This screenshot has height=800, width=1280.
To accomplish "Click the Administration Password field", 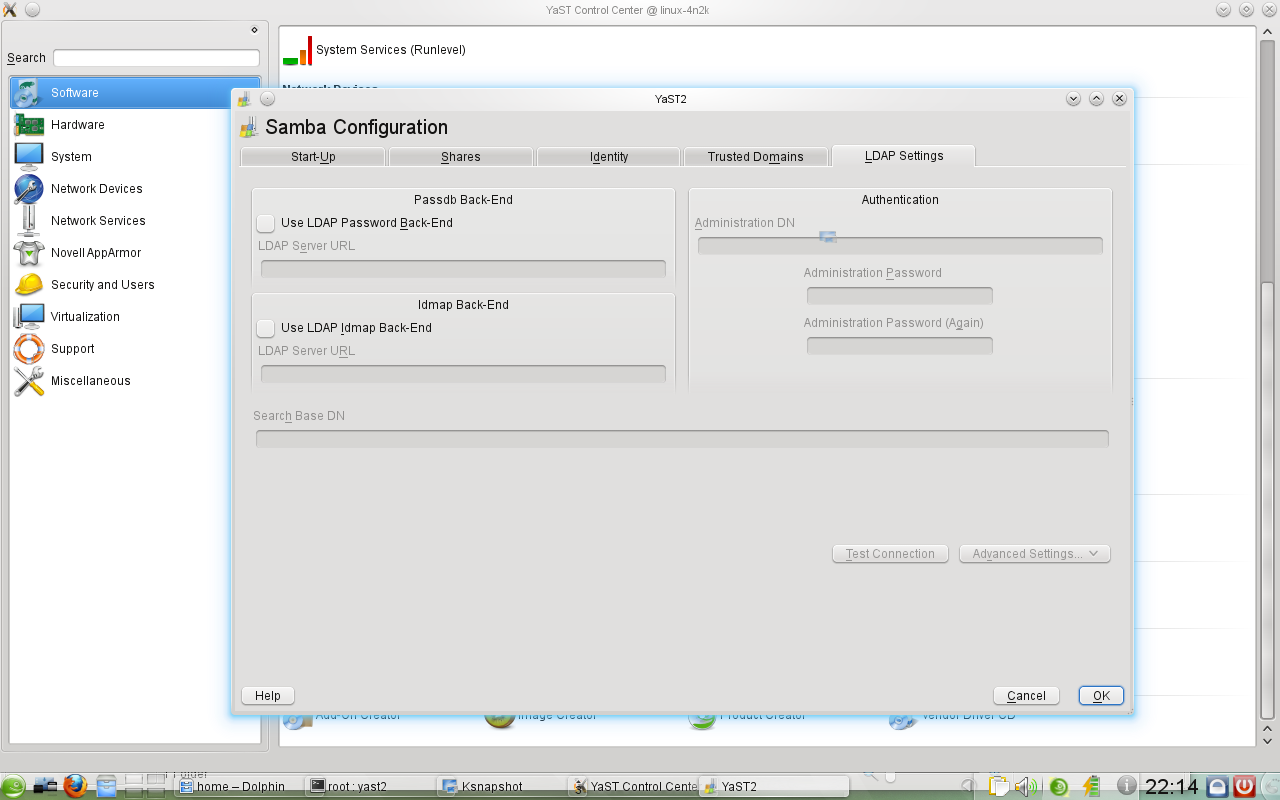I will 900,296.
